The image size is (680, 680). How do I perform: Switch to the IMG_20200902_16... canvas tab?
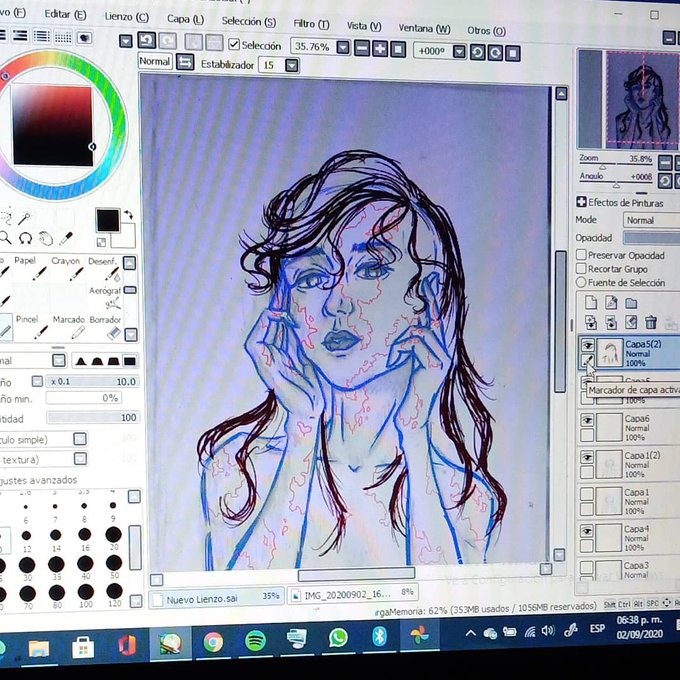click(353, 594)
